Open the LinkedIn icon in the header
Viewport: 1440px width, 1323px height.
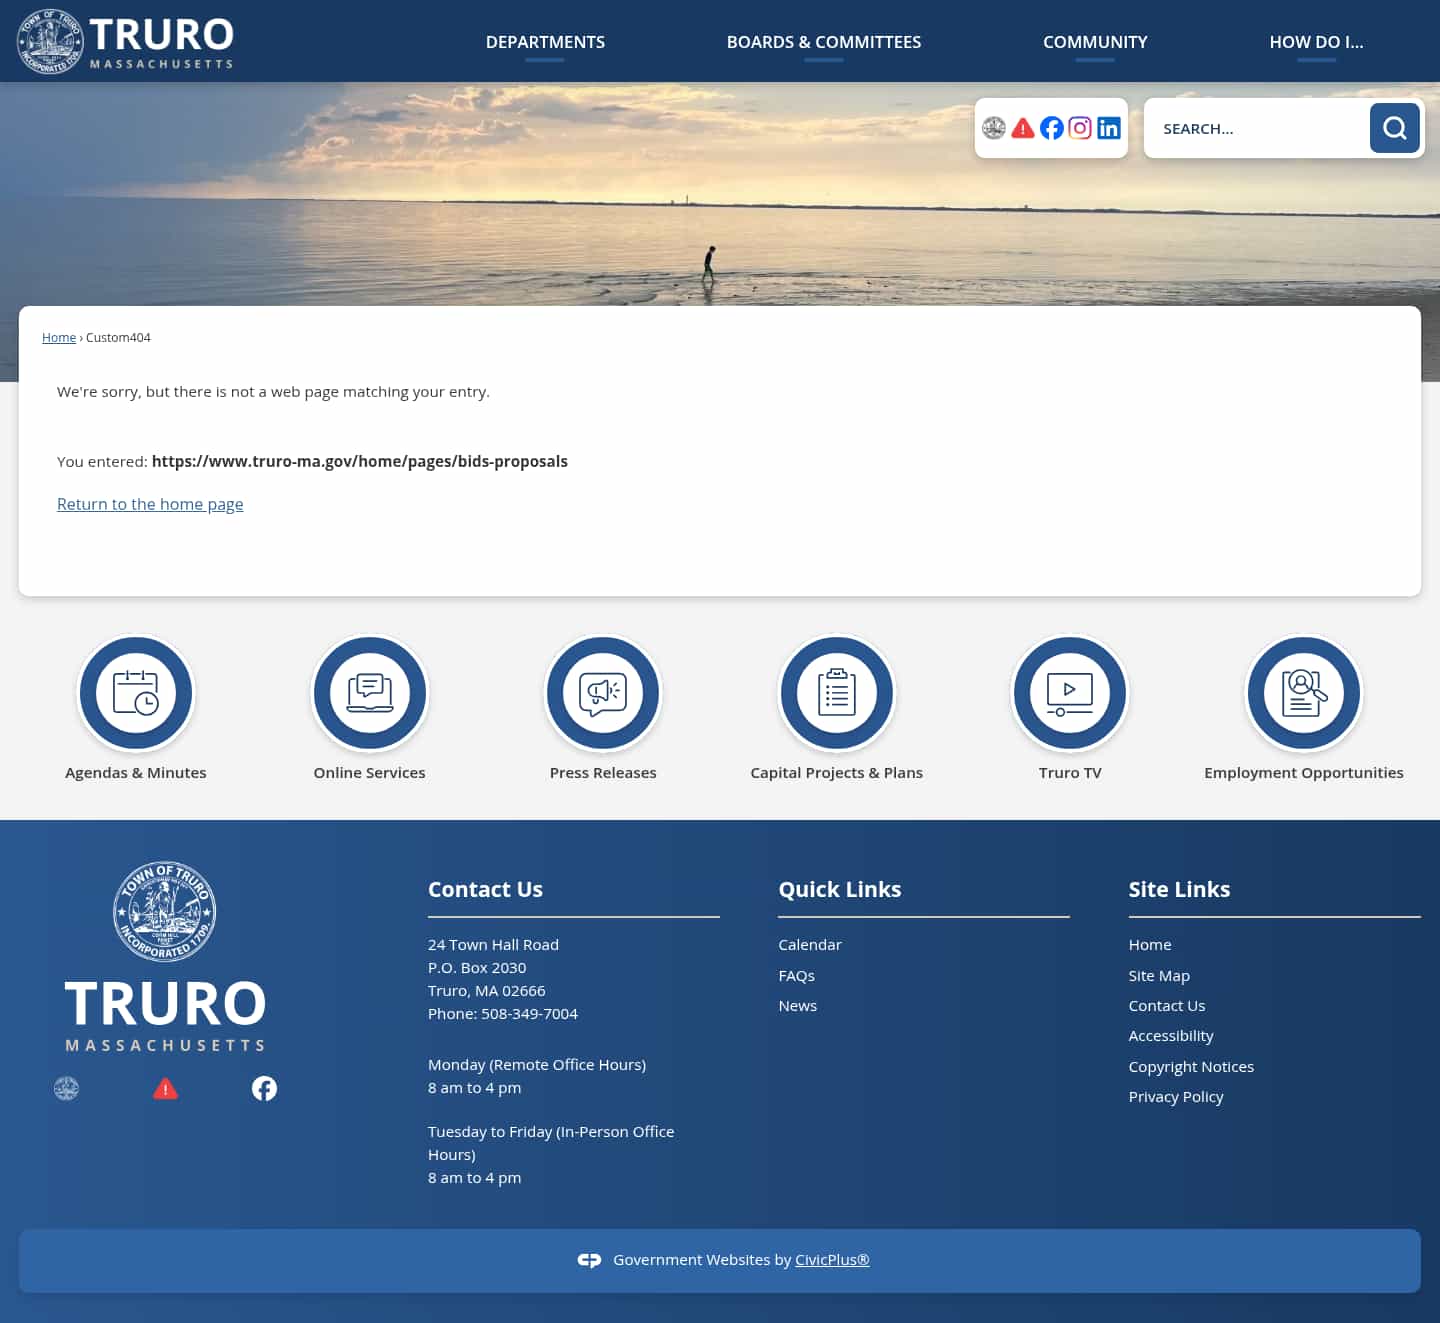[x=1108, y=128]
